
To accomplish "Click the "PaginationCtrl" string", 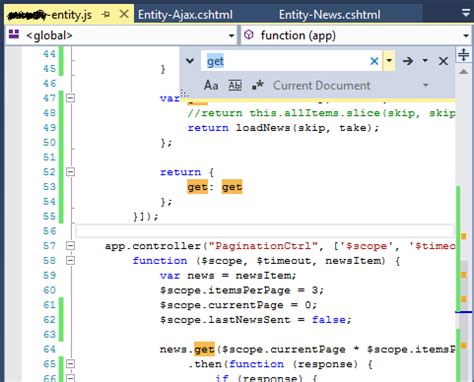I will coord(263,246).
